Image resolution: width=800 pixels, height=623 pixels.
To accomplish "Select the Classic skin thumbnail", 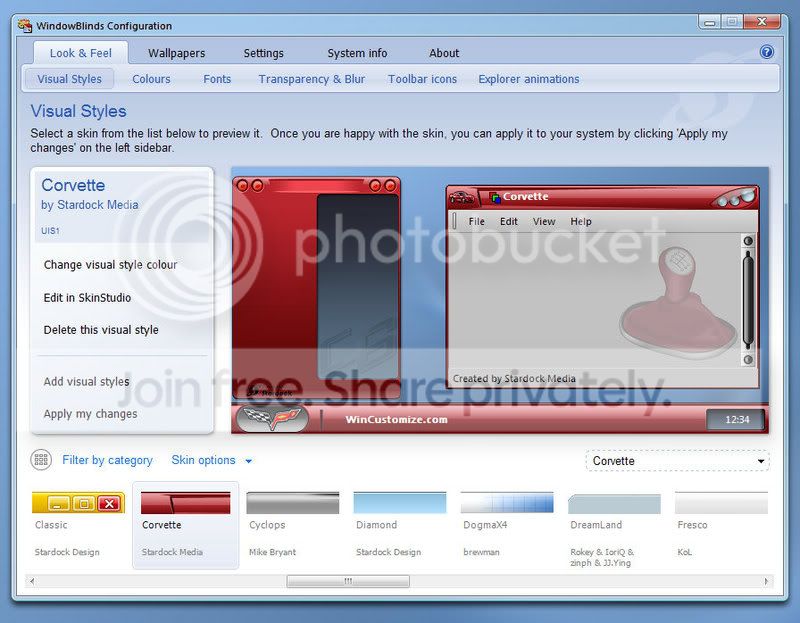I will pos(78,525).
